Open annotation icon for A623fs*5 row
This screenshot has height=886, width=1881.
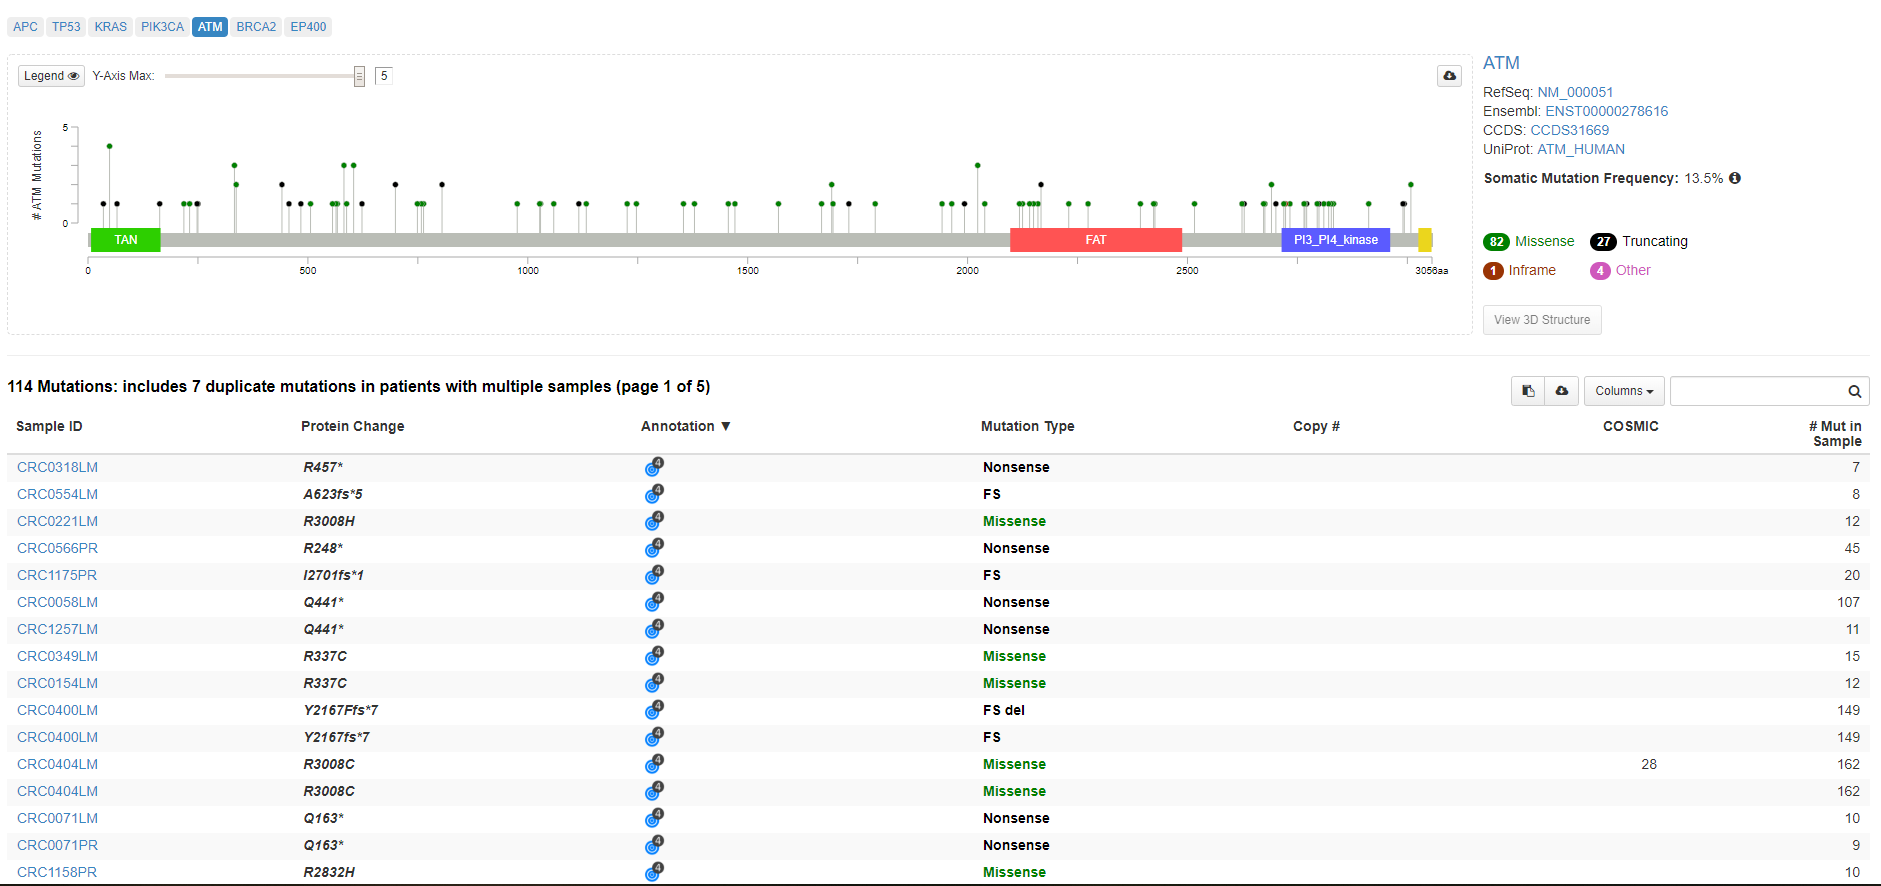[654, 494]
